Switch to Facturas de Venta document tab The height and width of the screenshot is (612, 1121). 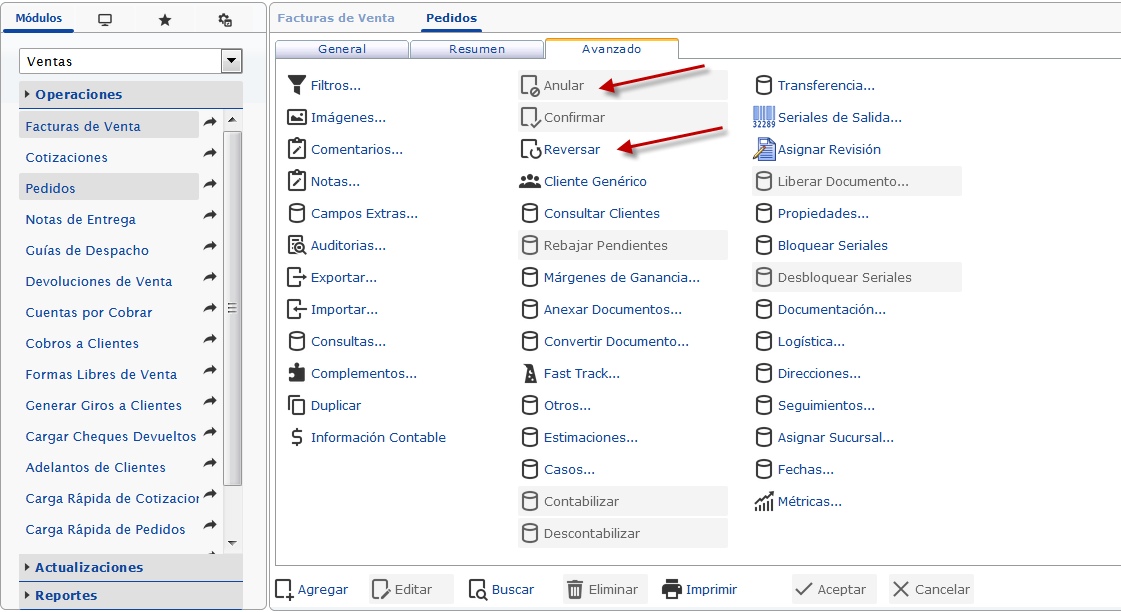coord(336,18)
